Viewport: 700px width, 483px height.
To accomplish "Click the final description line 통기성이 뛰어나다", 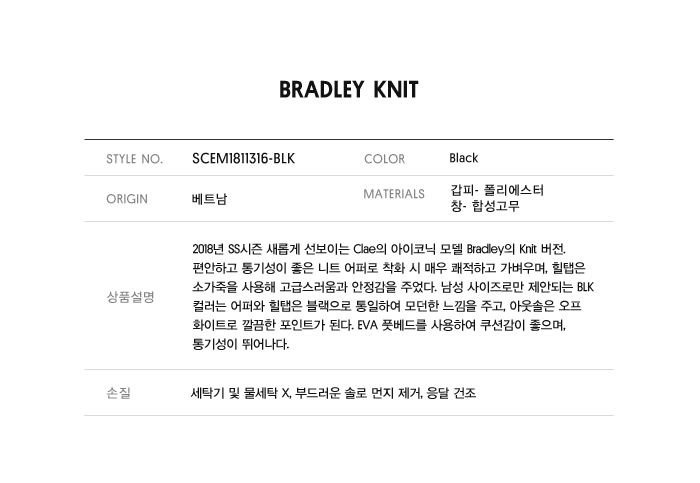I will click(240, 344).
